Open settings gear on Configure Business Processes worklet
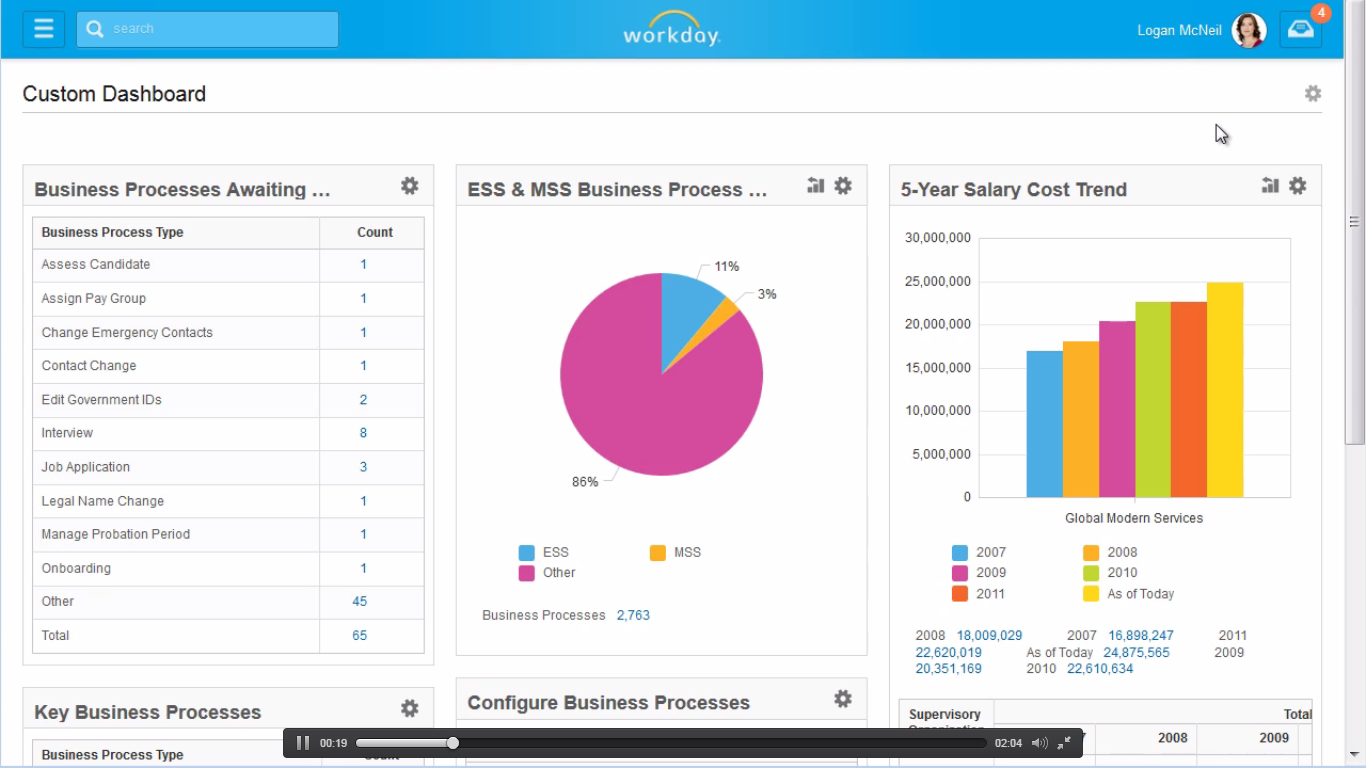Image resolution: width=1366 pixels, height=768 pixels. 843,699
